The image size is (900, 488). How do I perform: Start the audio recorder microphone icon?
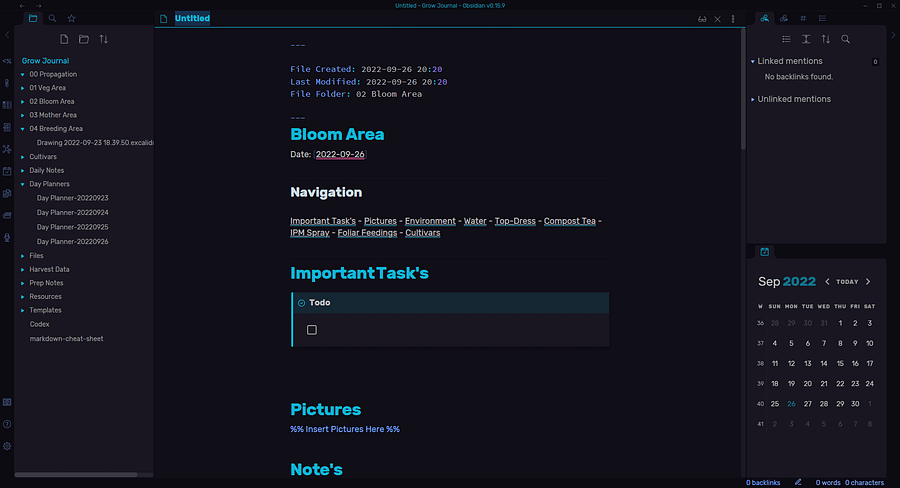click(7, 238)
